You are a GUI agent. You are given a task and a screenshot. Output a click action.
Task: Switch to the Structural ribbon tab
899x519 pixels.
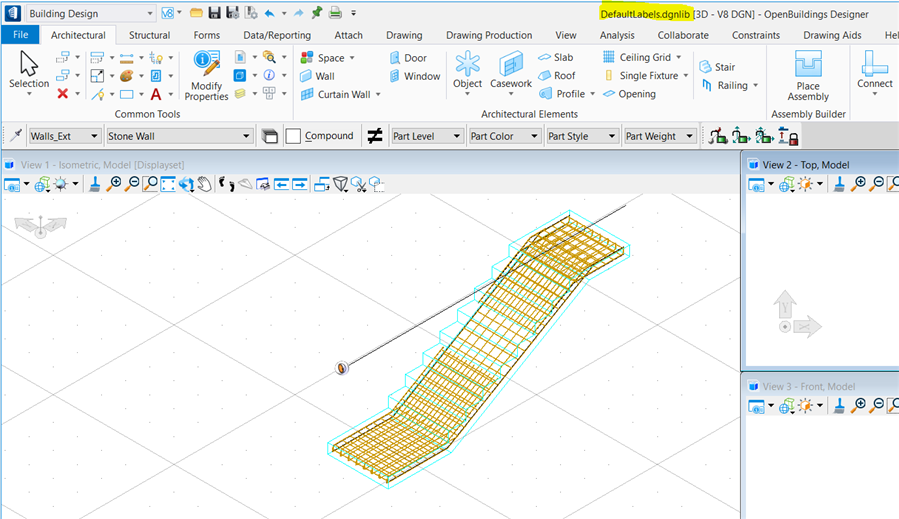click(x=149, y=35)
